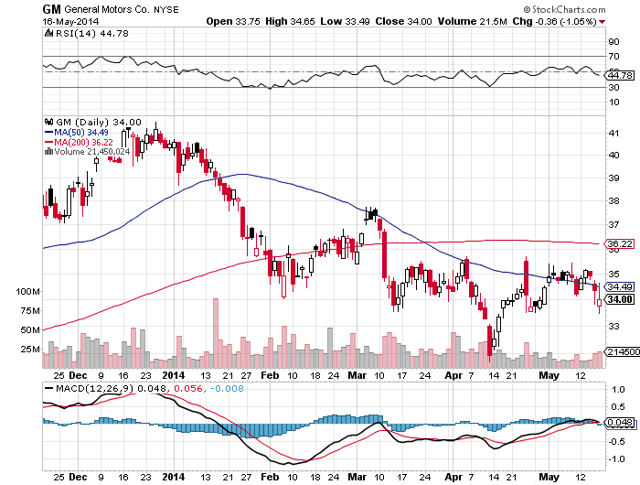Click the MA(200) 36.22 legend text

(84, 142)
